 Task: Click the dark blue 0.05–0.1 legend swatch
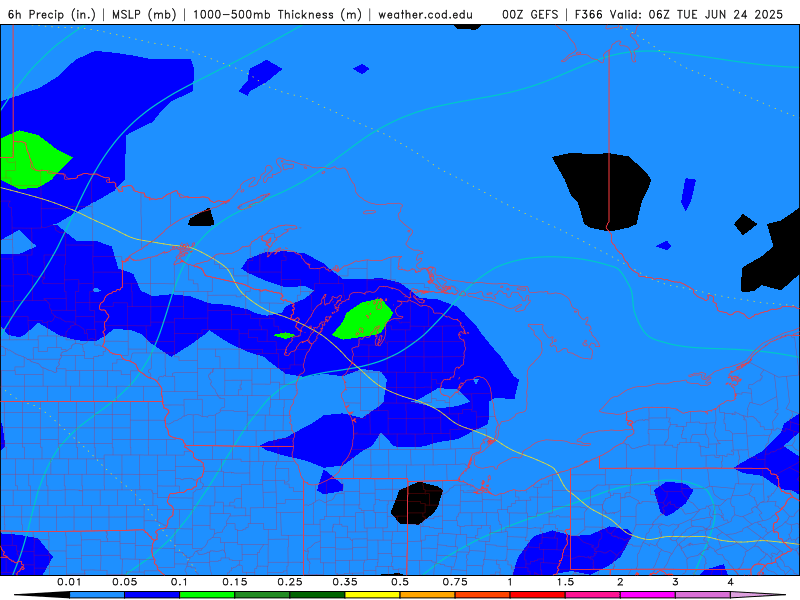(152, 595)
